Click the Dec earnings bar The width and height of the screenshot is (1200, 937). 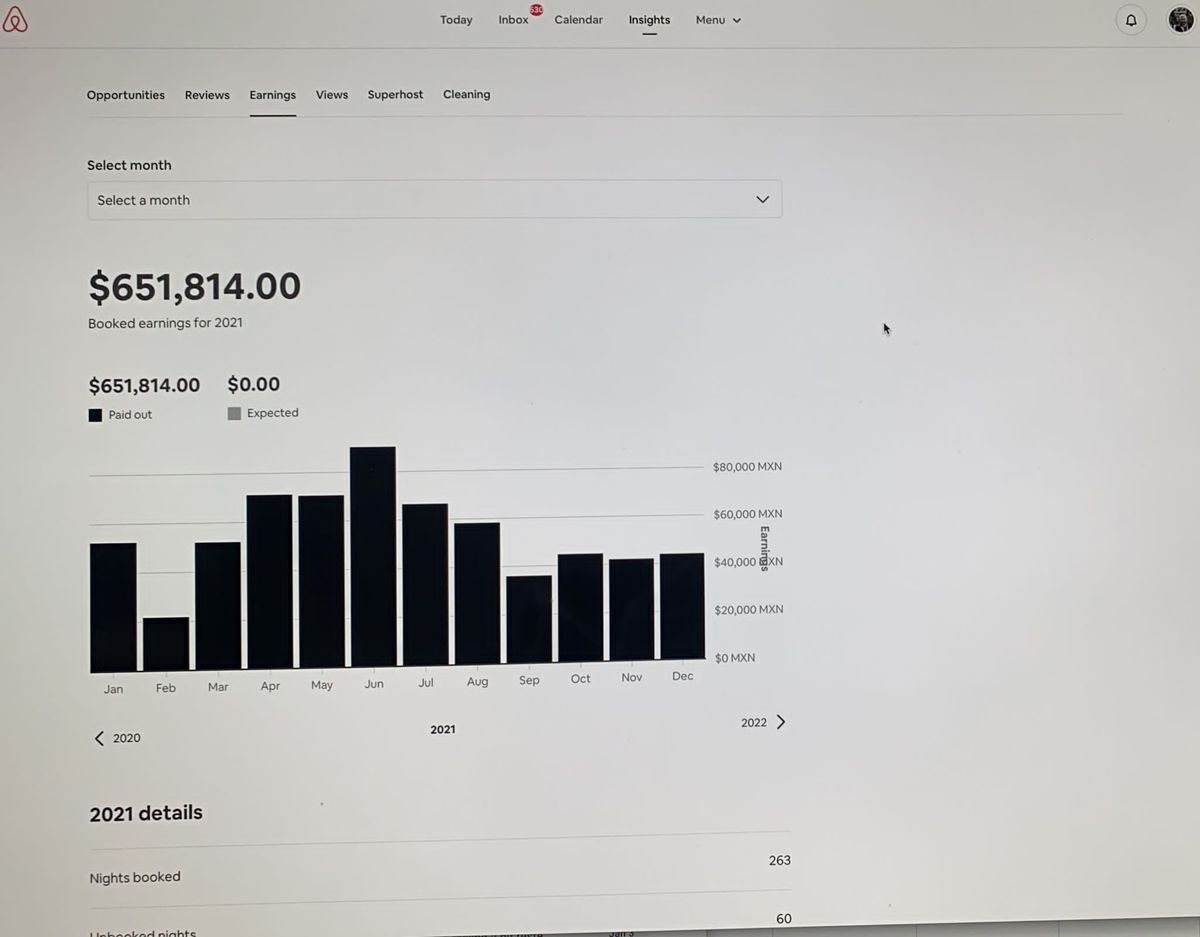coord(683,607)
